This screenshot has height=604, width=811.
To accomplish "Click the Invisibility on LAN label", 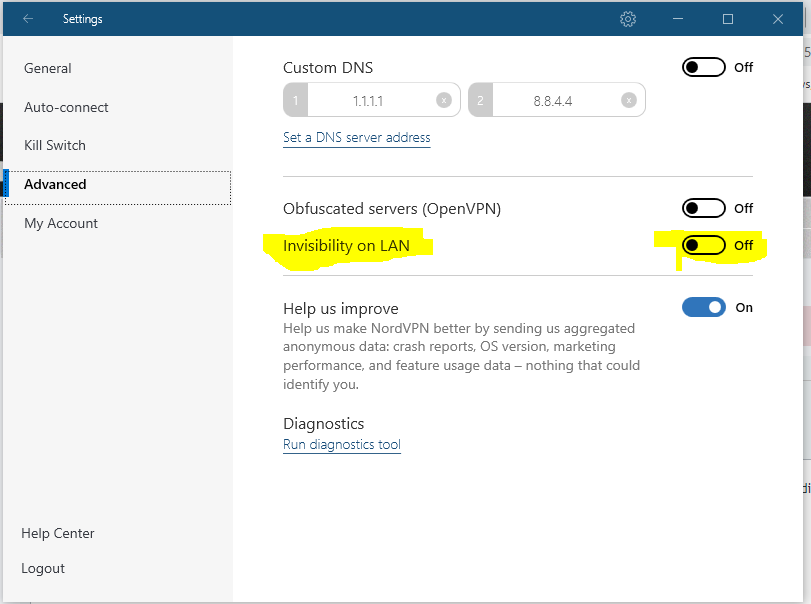I will click(x=346, y=246).
